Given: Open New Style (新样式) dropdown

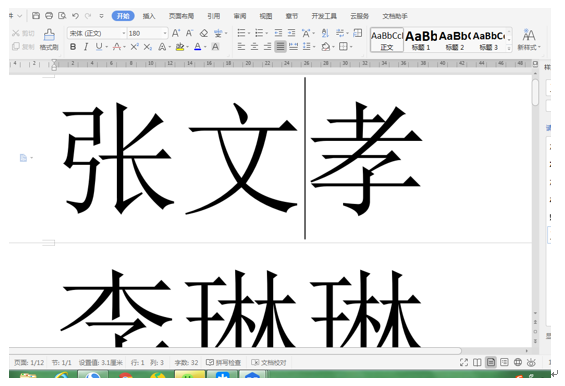Looking at the screenshot, I should tap(529, 47).
